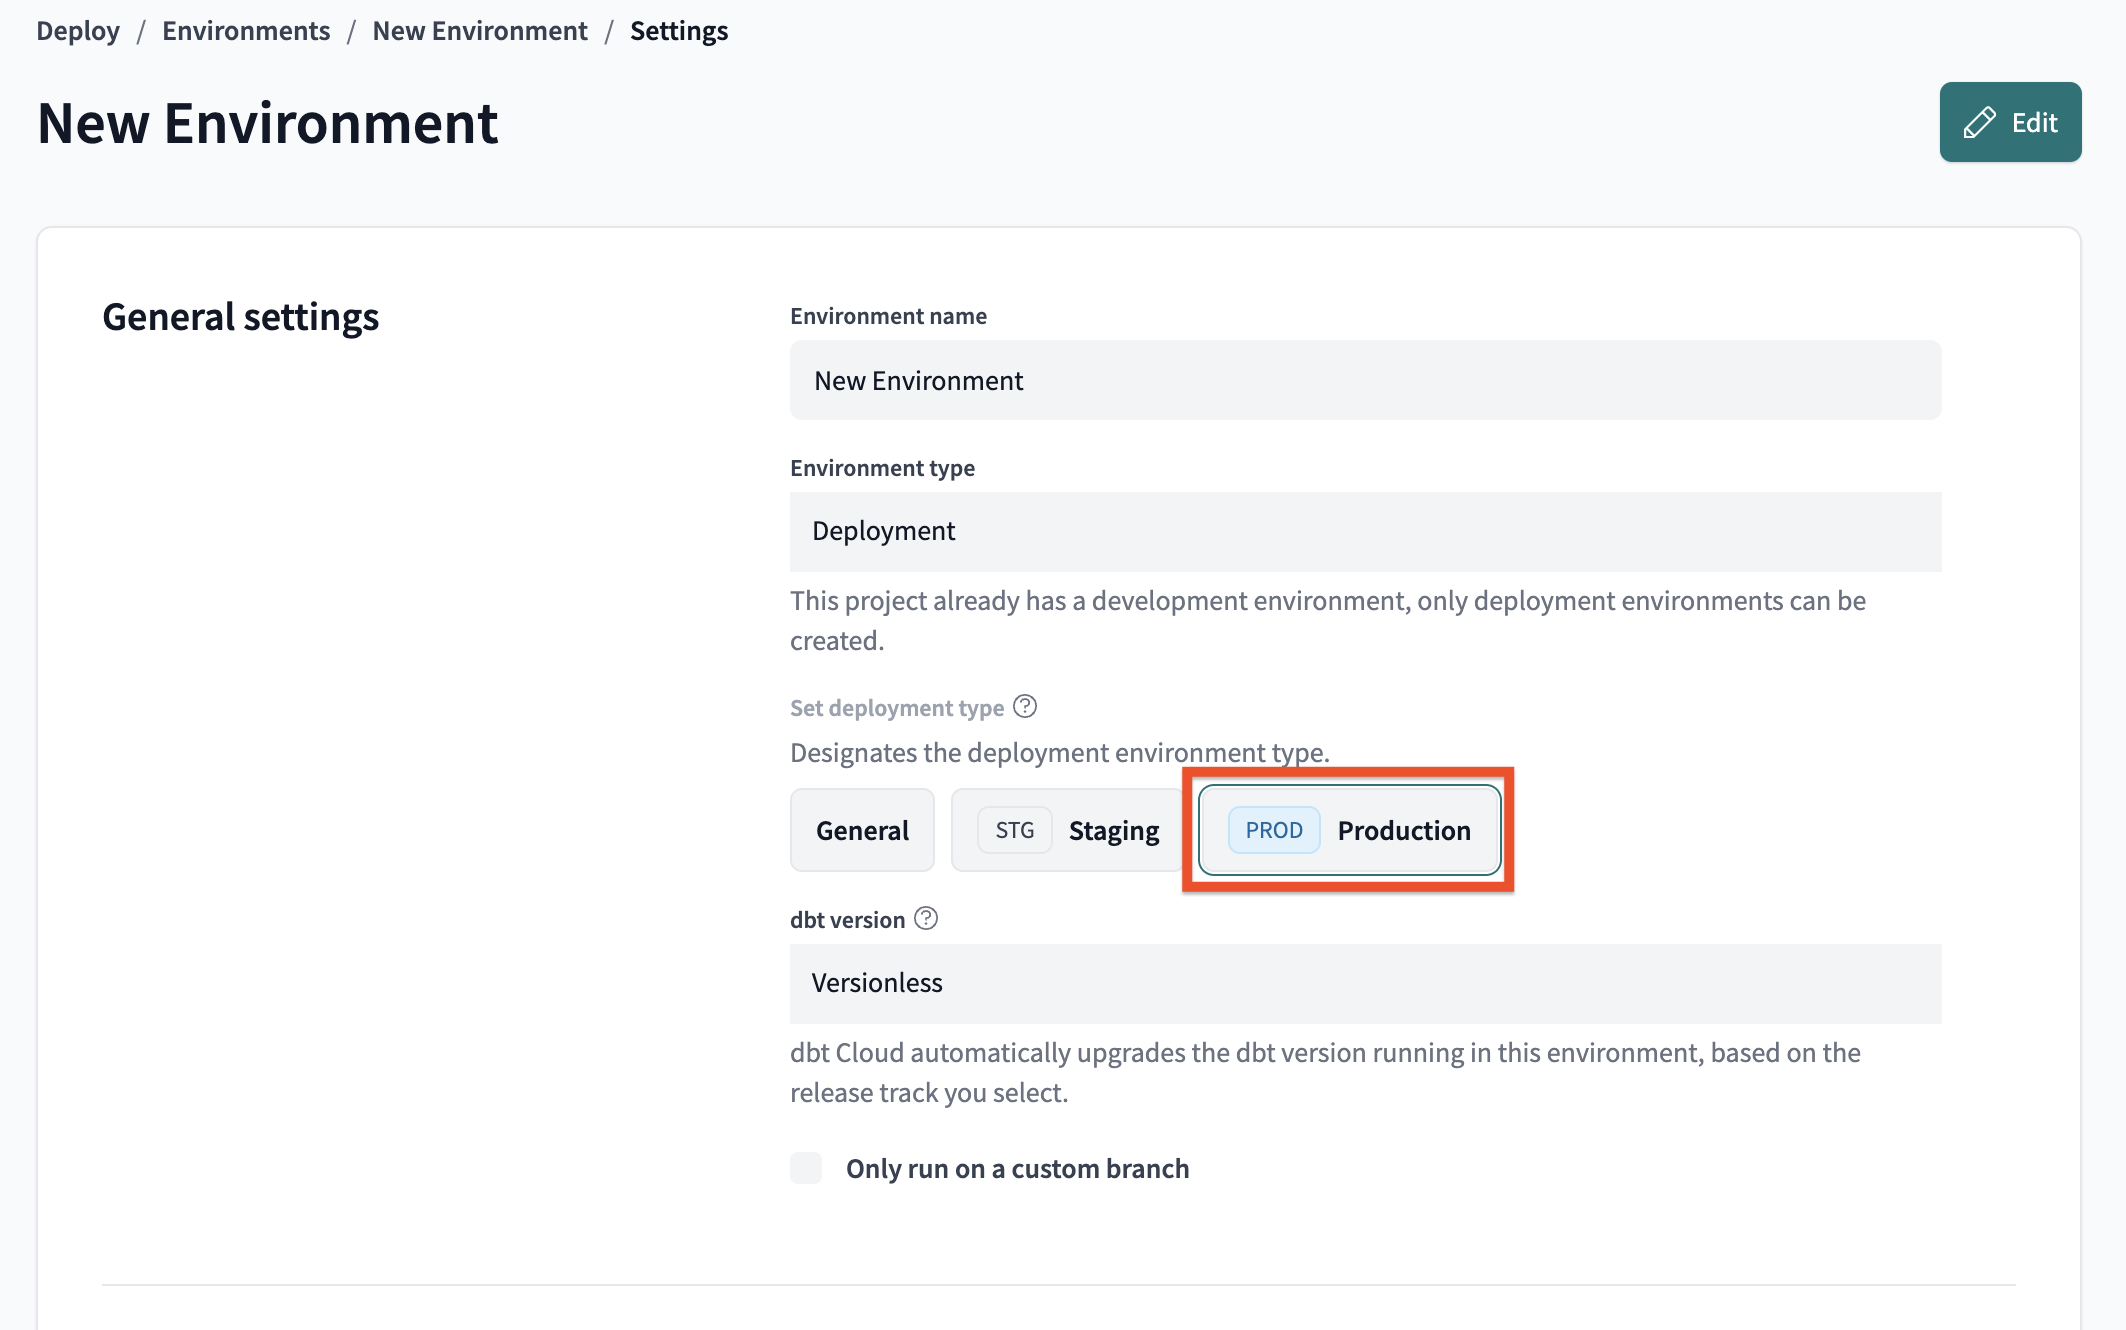The height and width of the screenshot is (1330, 2126).
Task: Select the General deployment type
Action: (862, 829)
